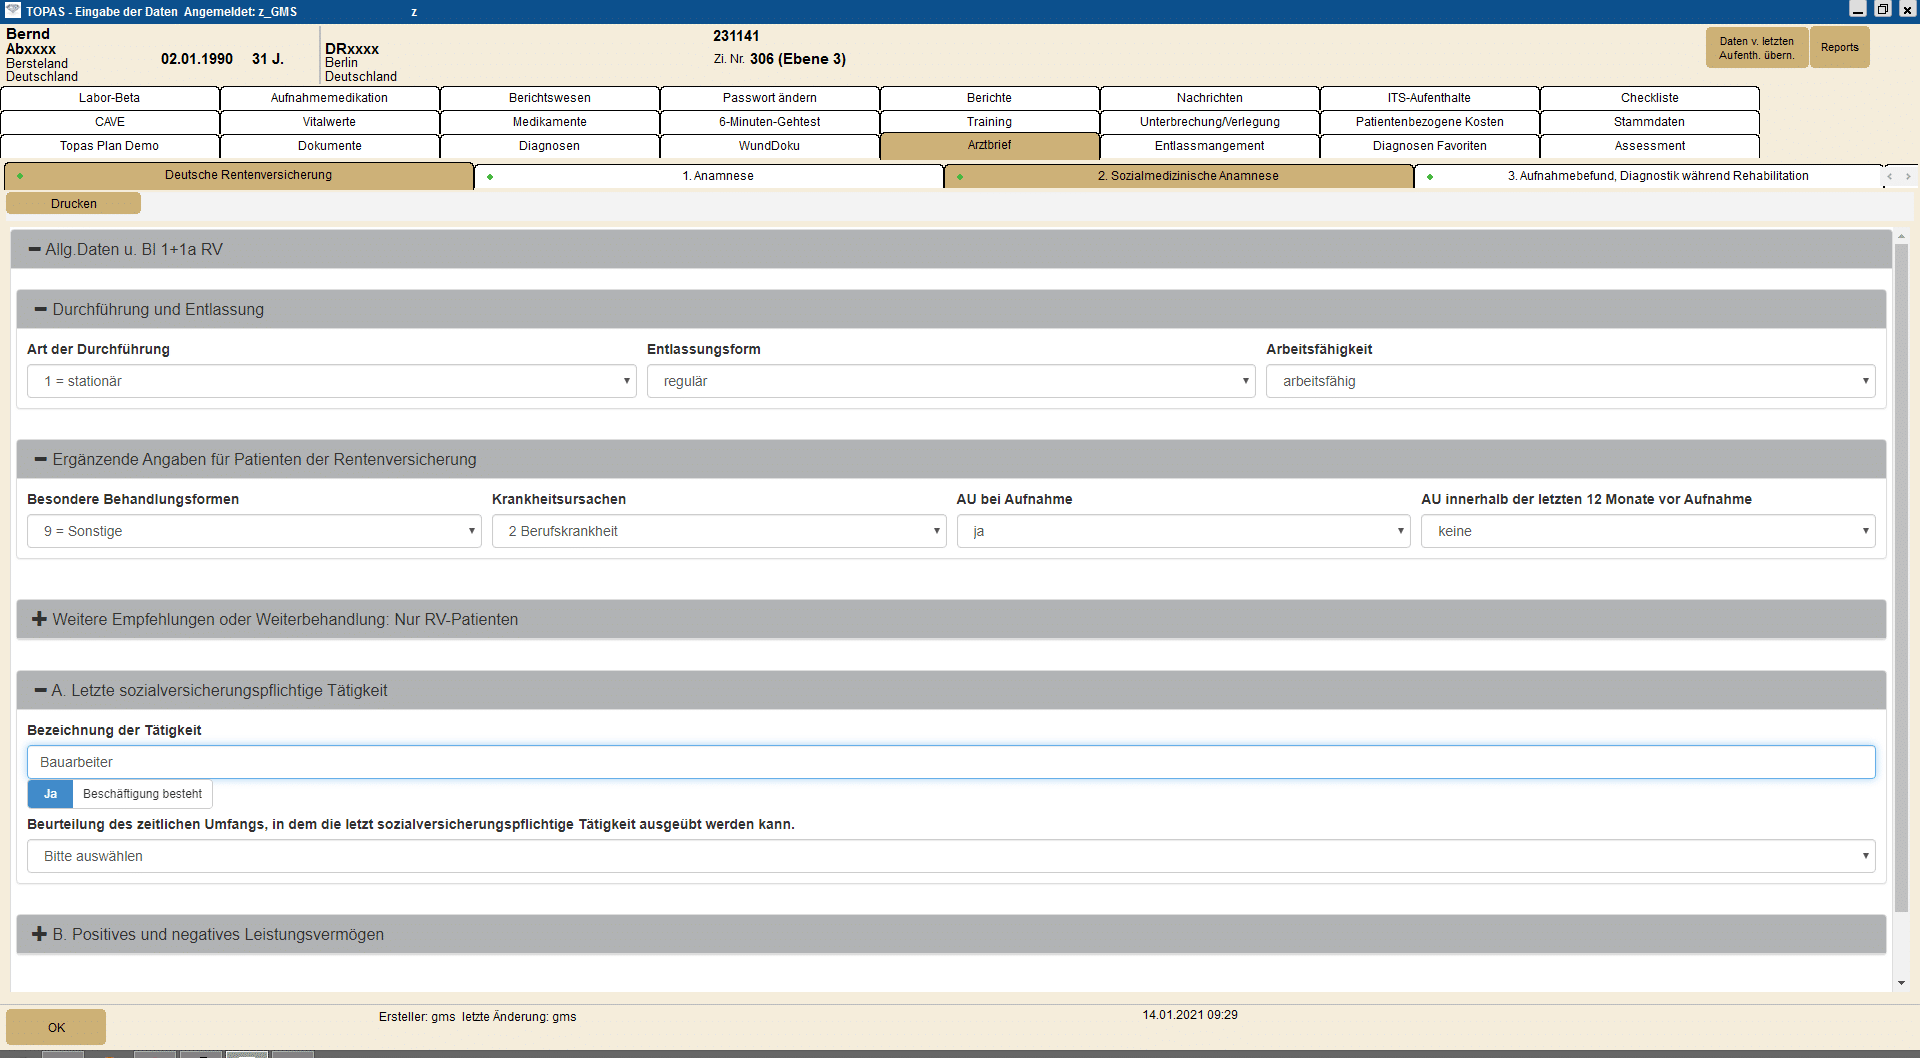Collapse the Ergänzende Angaben für Patienten section

(41, 460)
